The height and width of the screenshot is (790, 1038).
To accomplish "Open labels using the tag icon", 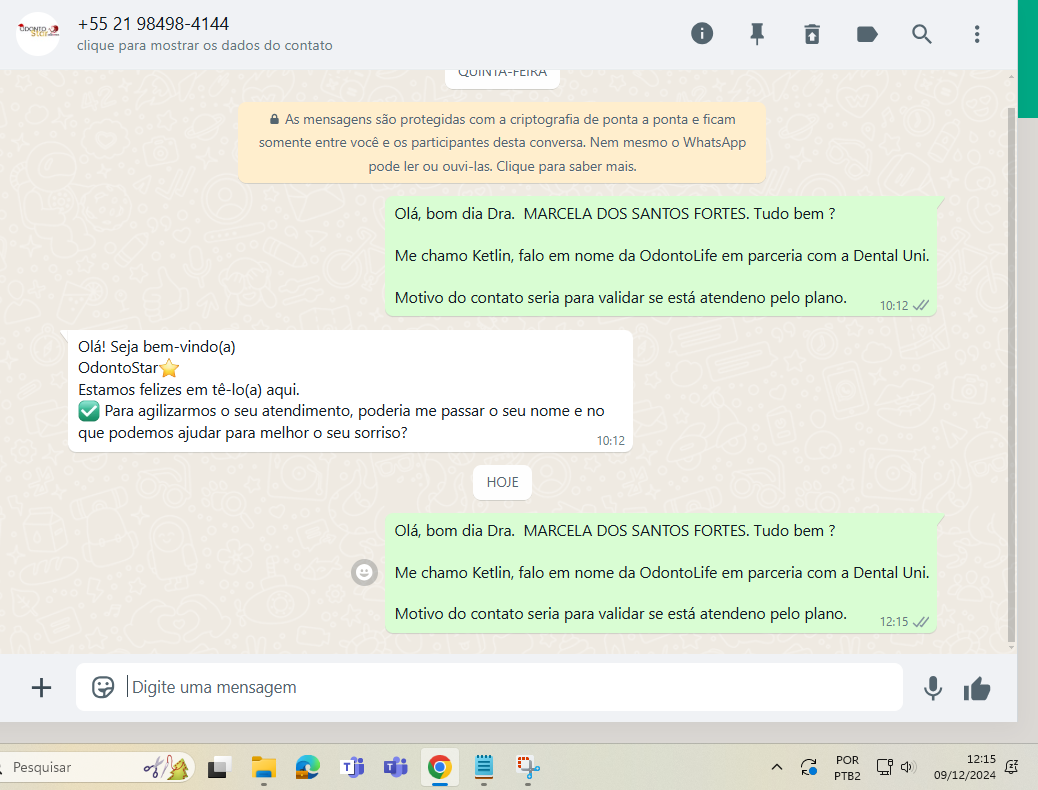I will (x=867, y=34).
